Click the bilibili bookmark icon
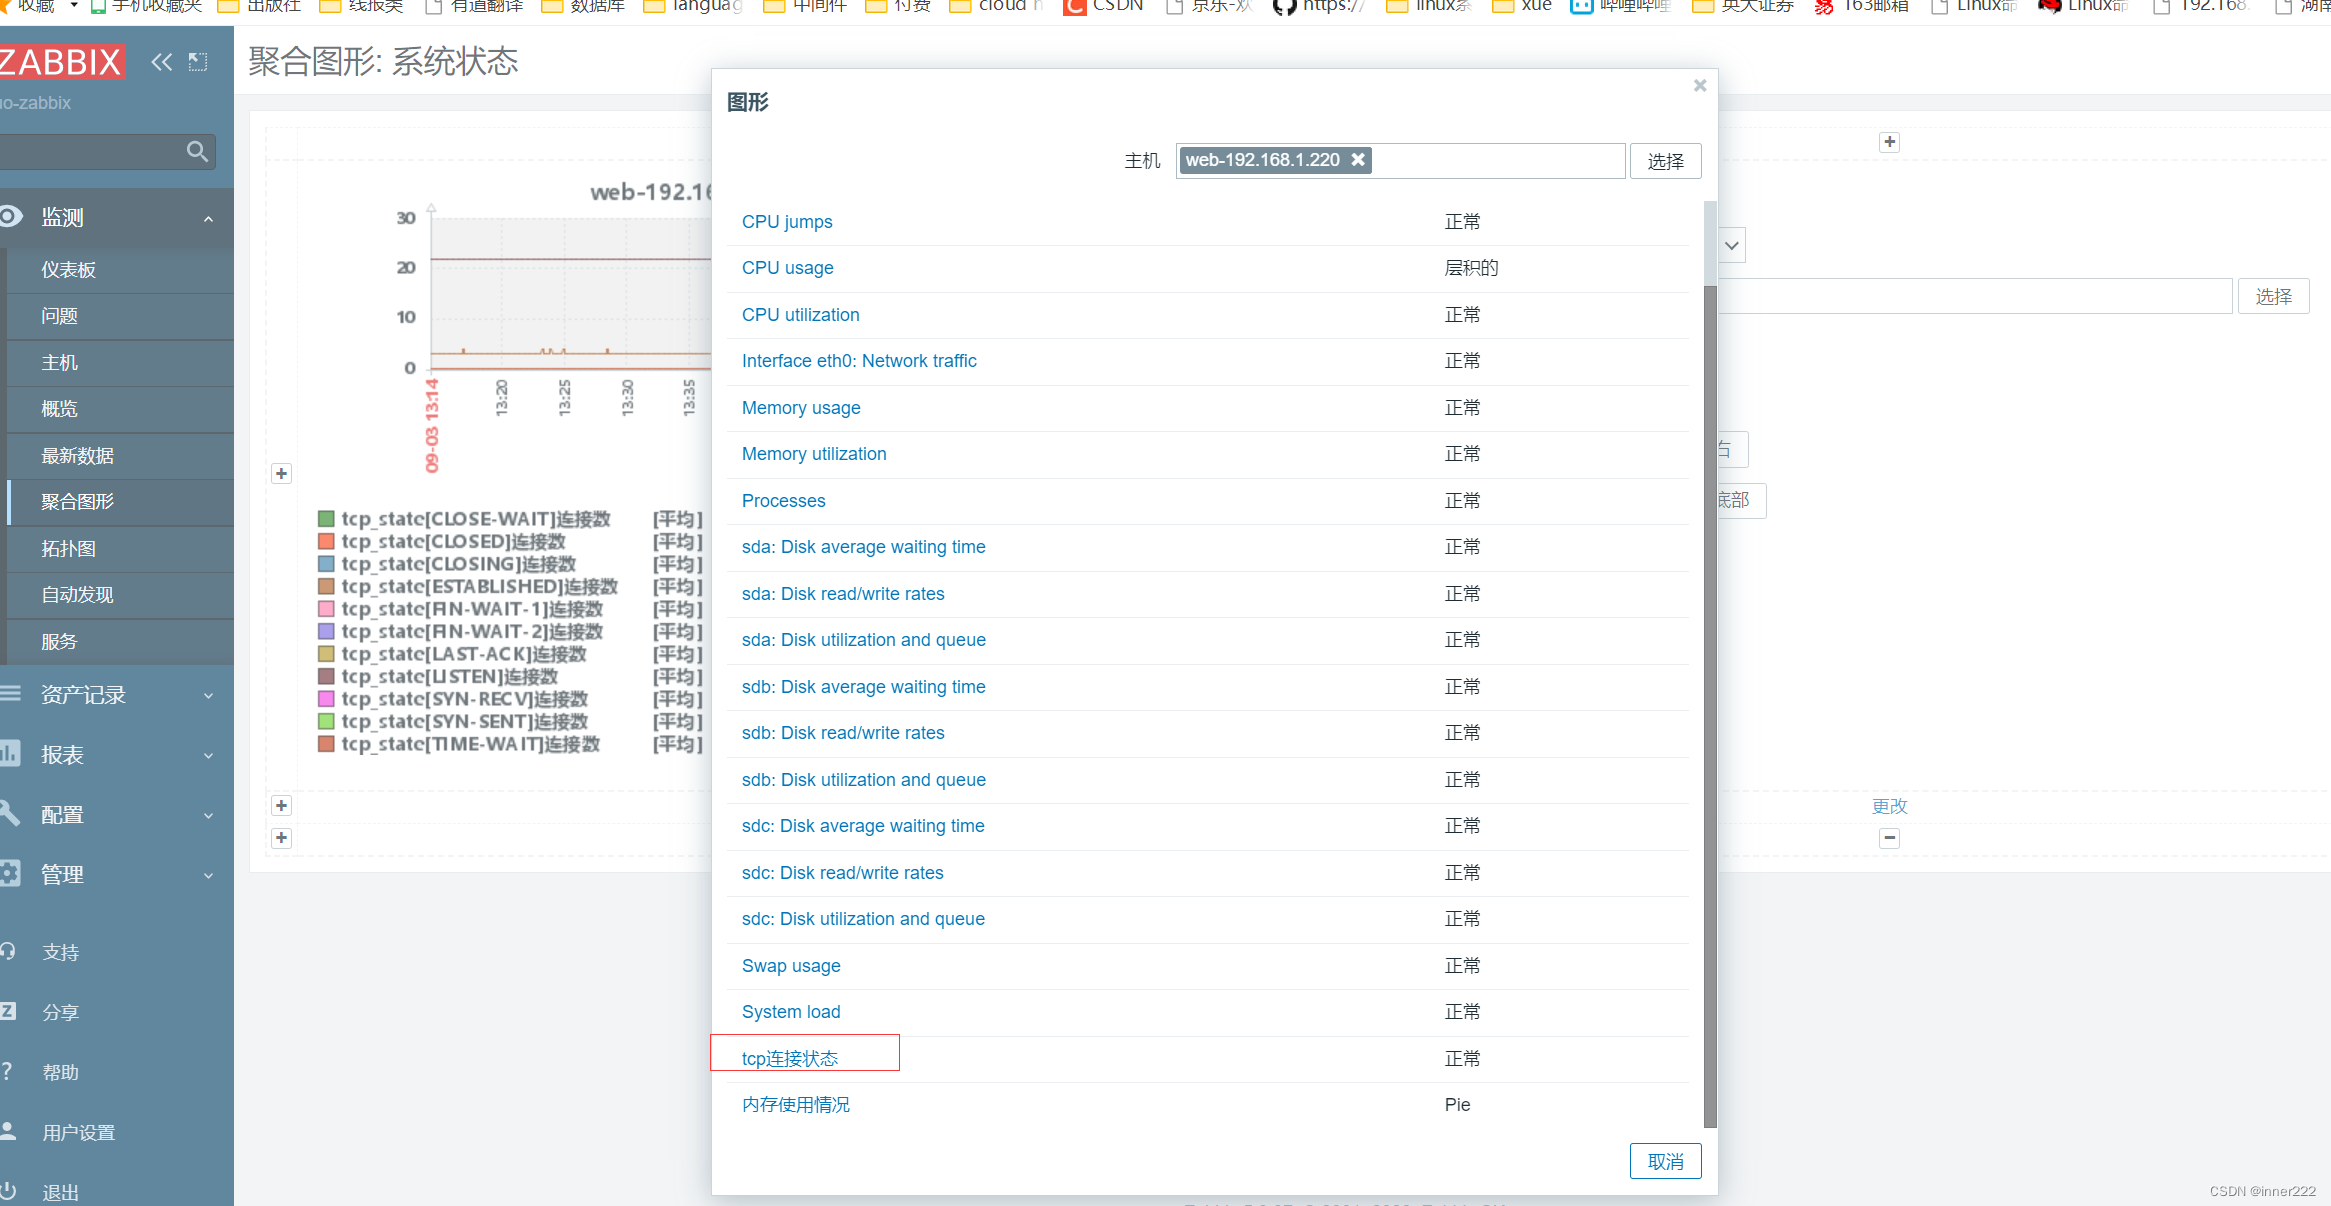This screenshot has width=2331, height=1206. (x=1581, y=6)
